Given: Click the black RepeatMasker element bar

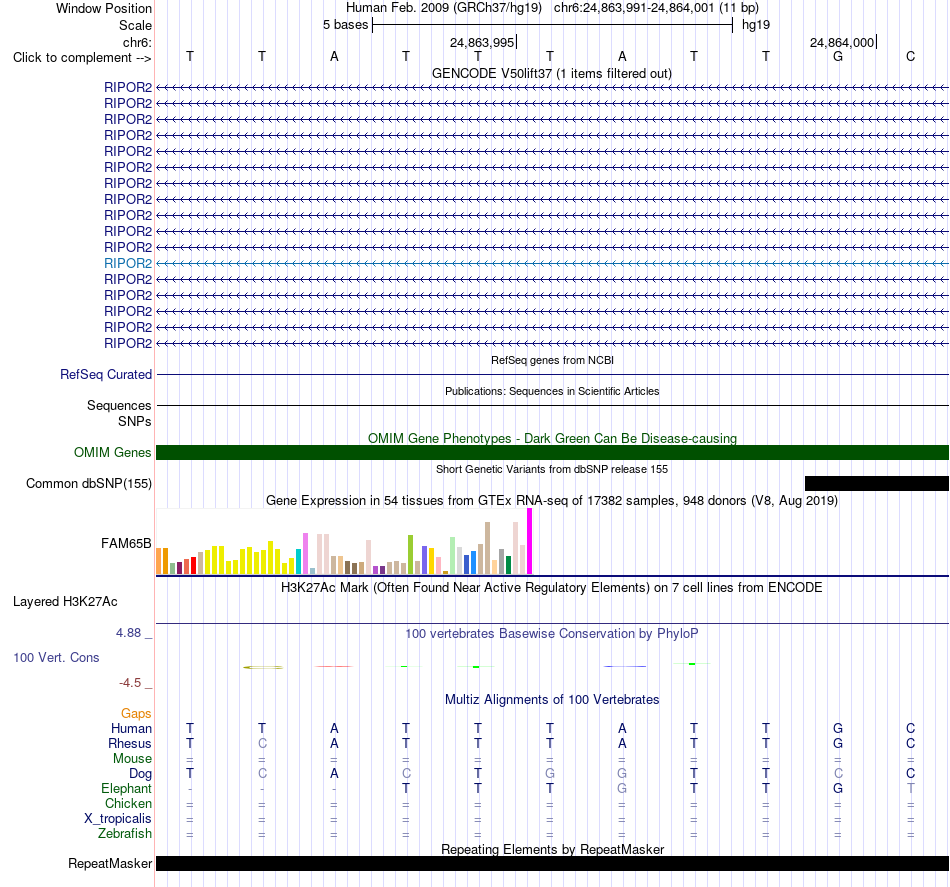Looking at the screenshot, I should coord(552,863).
